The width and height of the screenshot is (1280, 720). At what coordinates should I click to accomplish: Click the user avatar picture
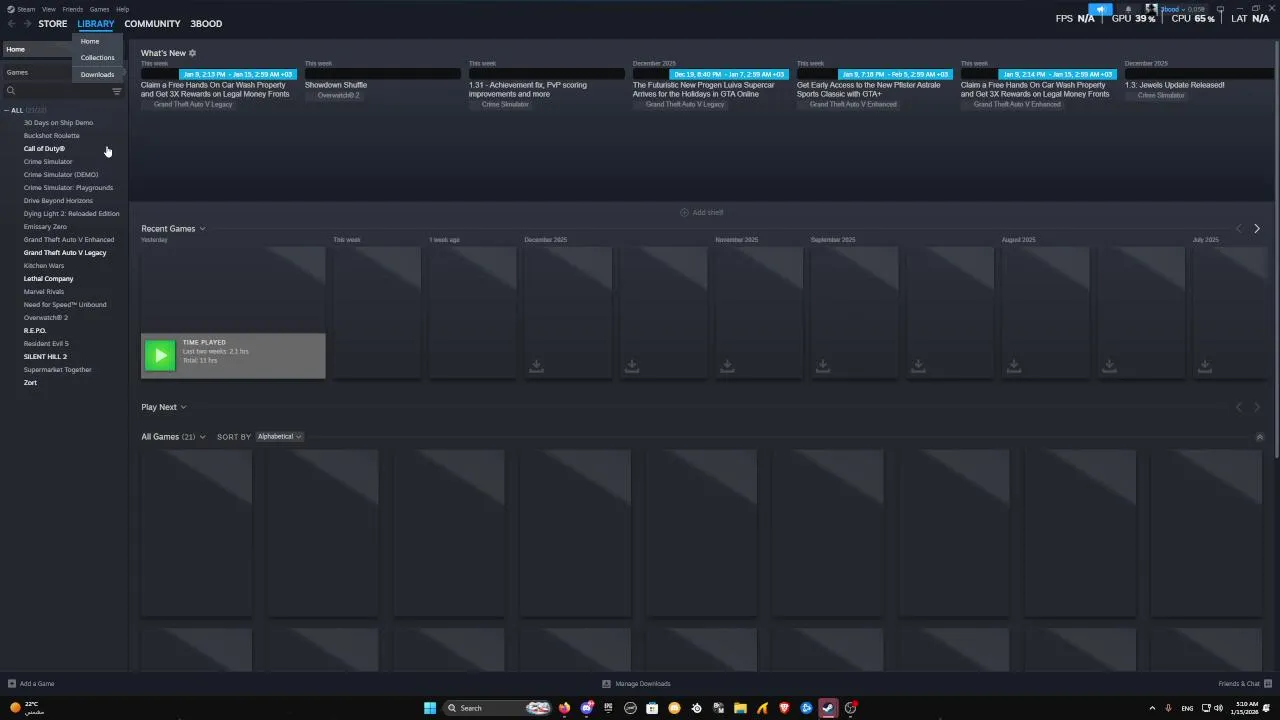pyautogui.click(x=1151, y=9)
